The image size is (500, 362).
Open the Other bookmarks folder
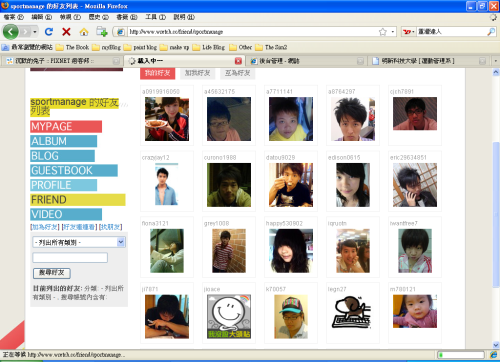pyautogui.click(x=241, y=47)
